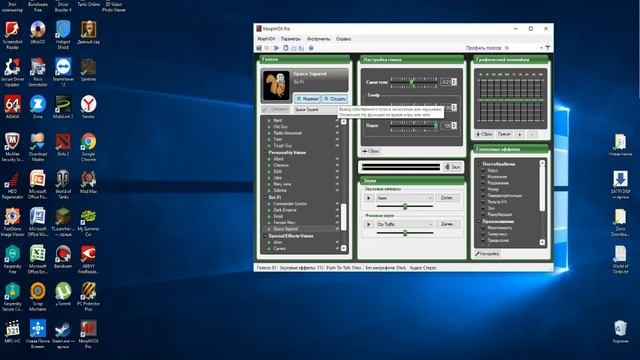
Task: Launch Hotspot Shield from the desktop
Action: (x=63, y=35)
